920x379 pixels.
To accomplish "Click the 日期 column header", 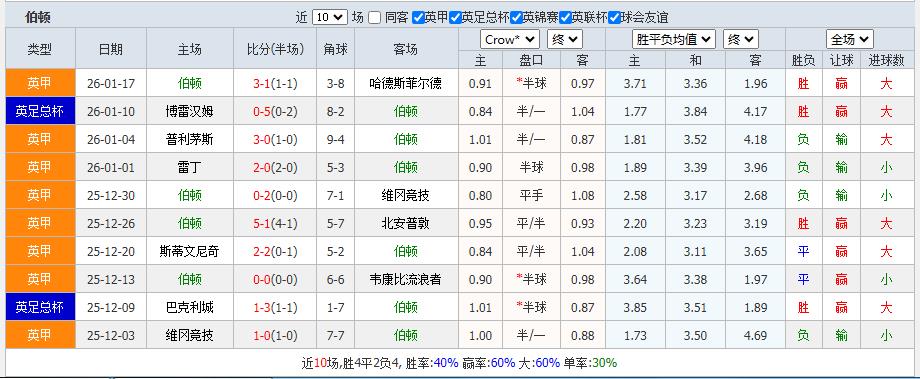I will click(x=111, y=50).
